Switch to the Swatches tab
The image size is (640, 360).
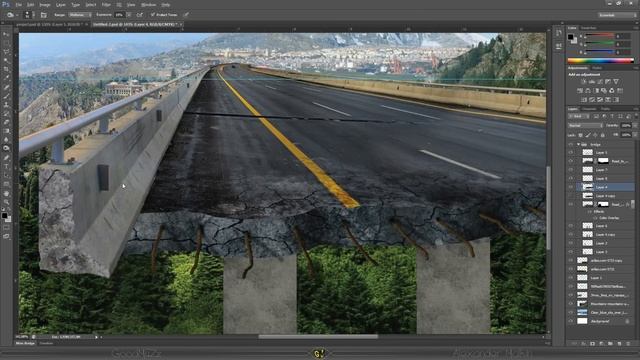point(589,28)
